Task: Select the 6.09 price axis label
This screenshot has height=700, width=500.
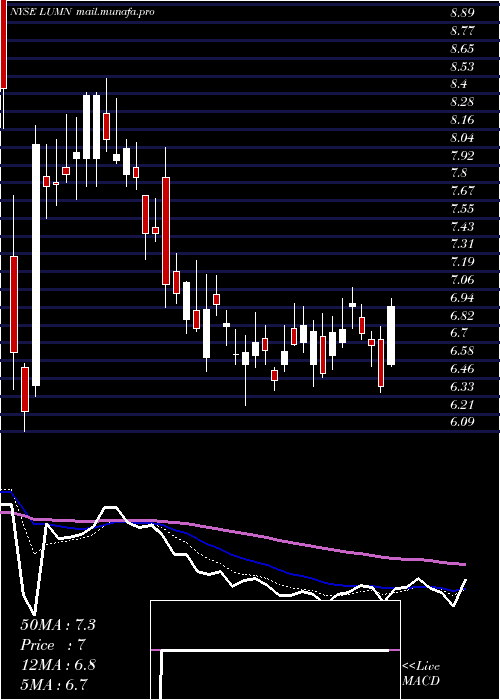Action: [x=462, y=421]
